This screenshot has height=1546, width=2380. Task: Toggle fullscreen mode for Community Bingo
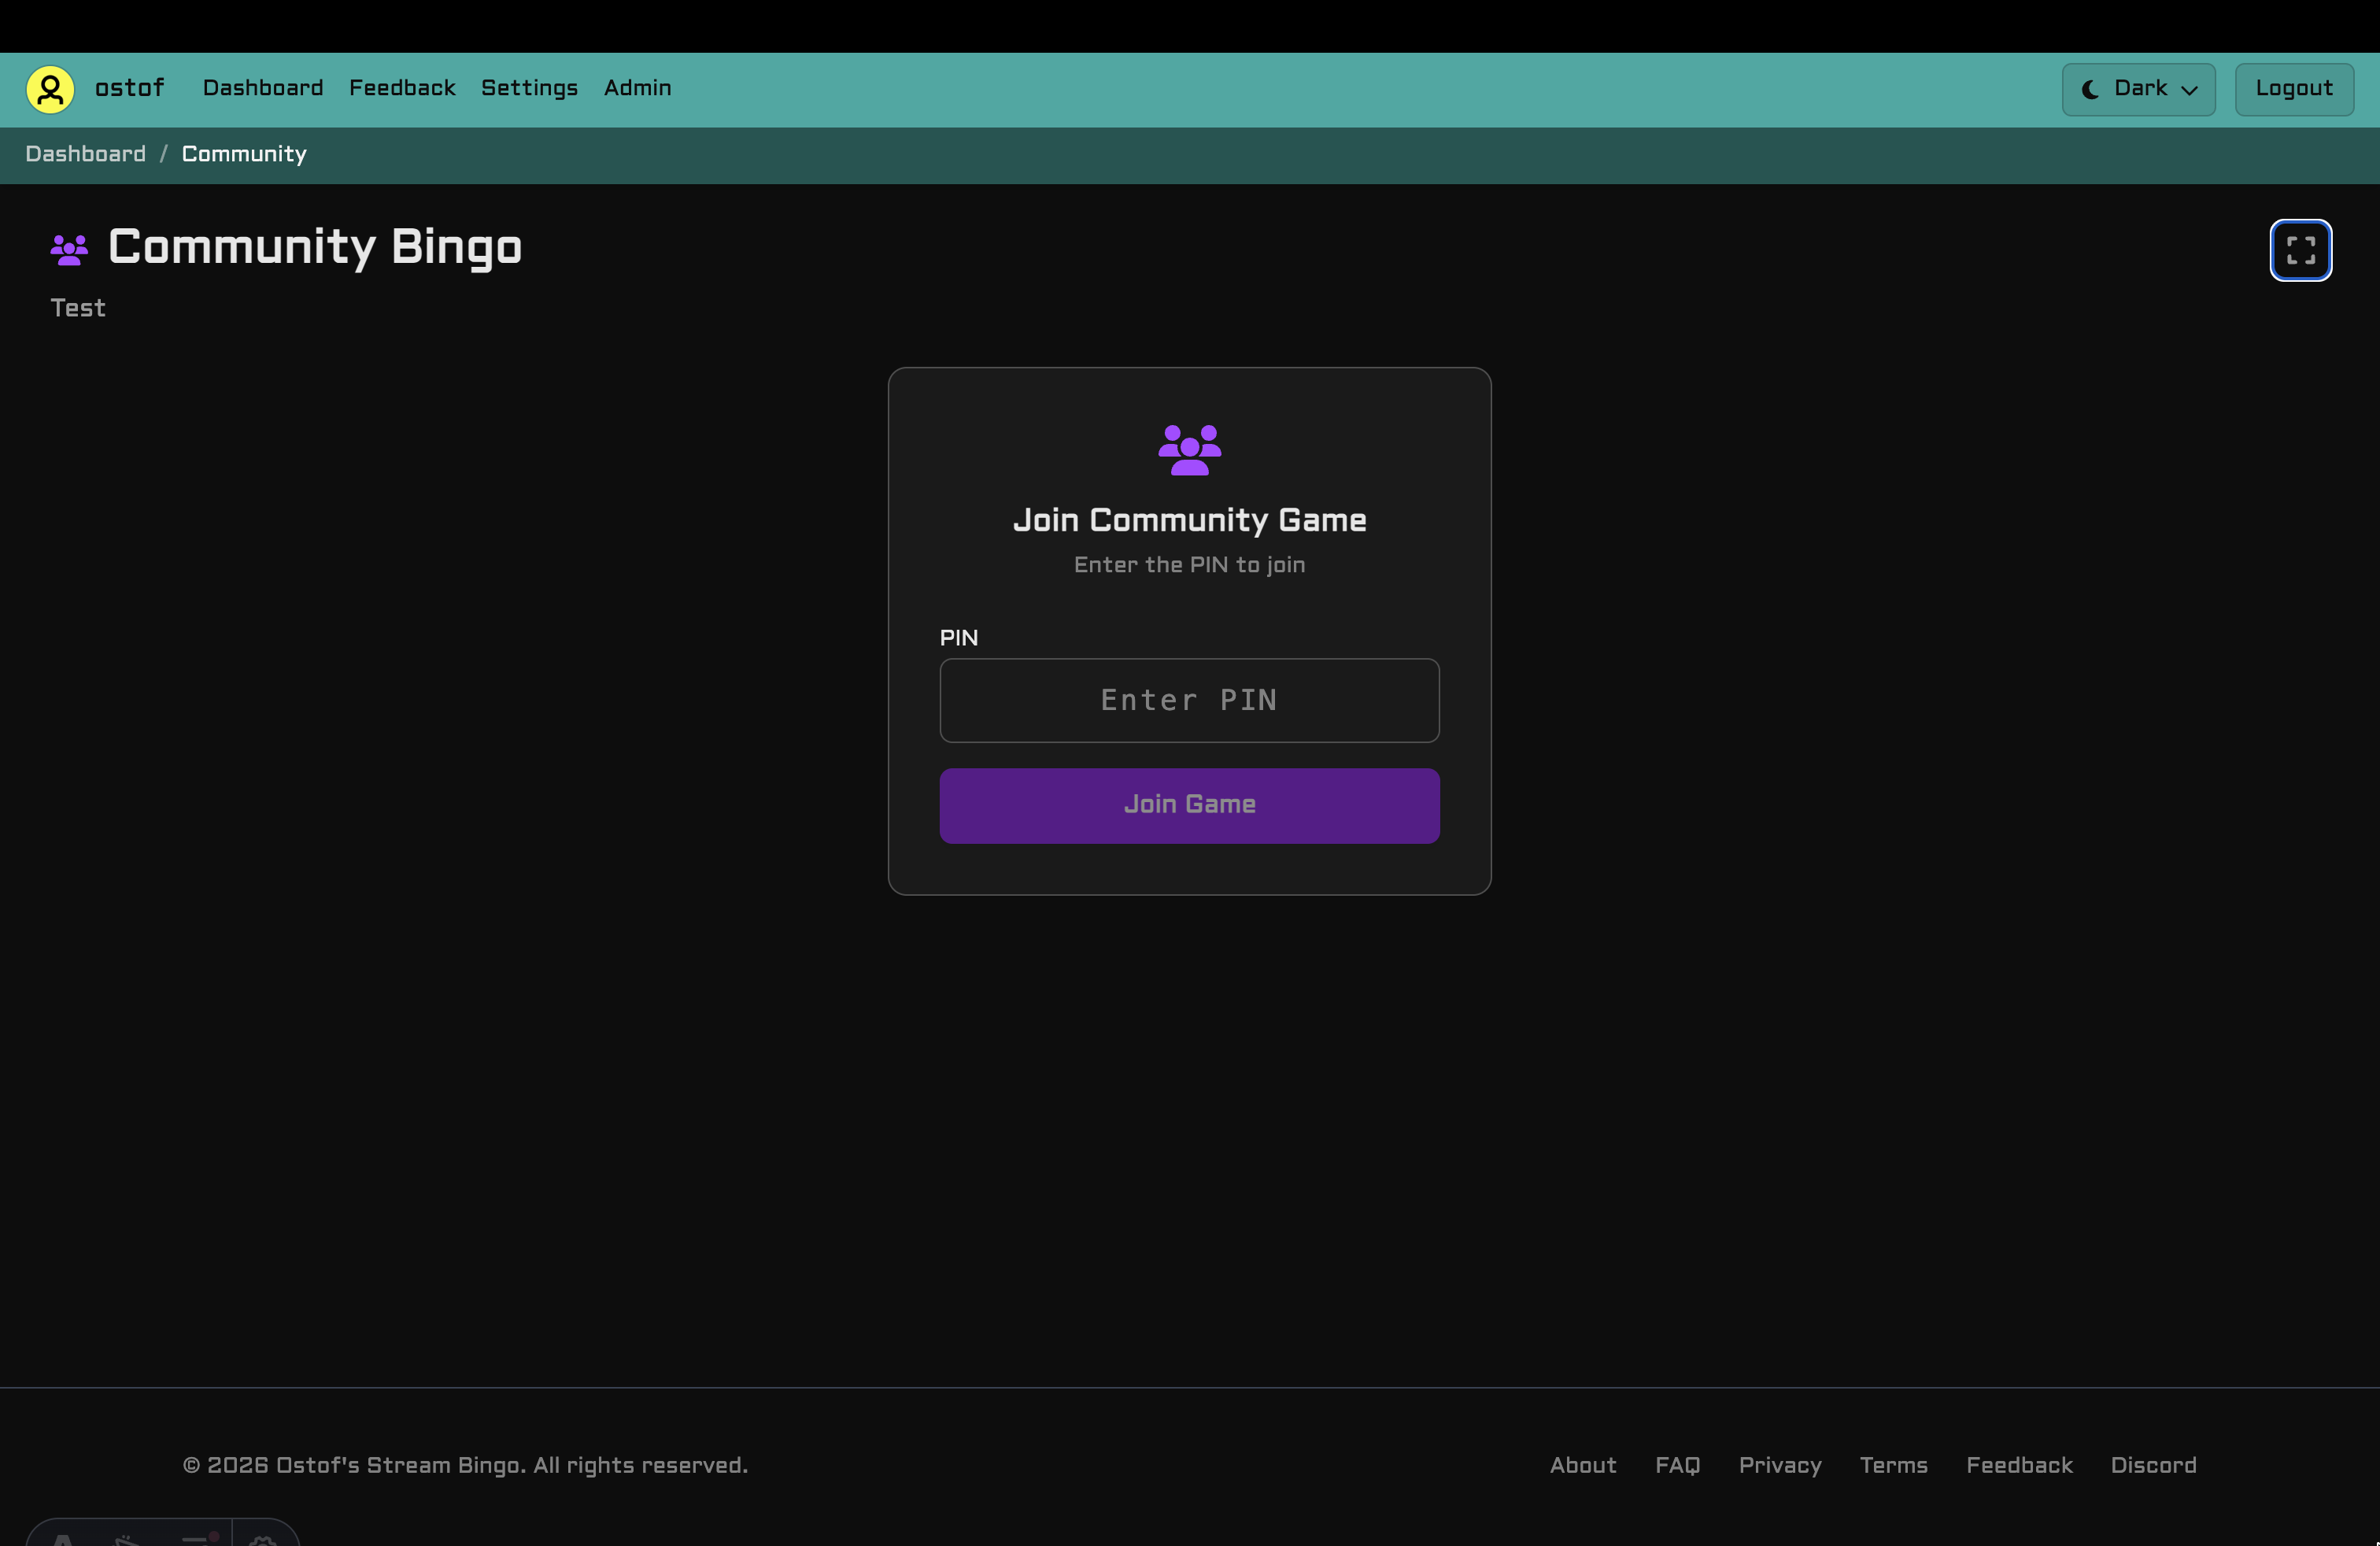point(2300,250)
